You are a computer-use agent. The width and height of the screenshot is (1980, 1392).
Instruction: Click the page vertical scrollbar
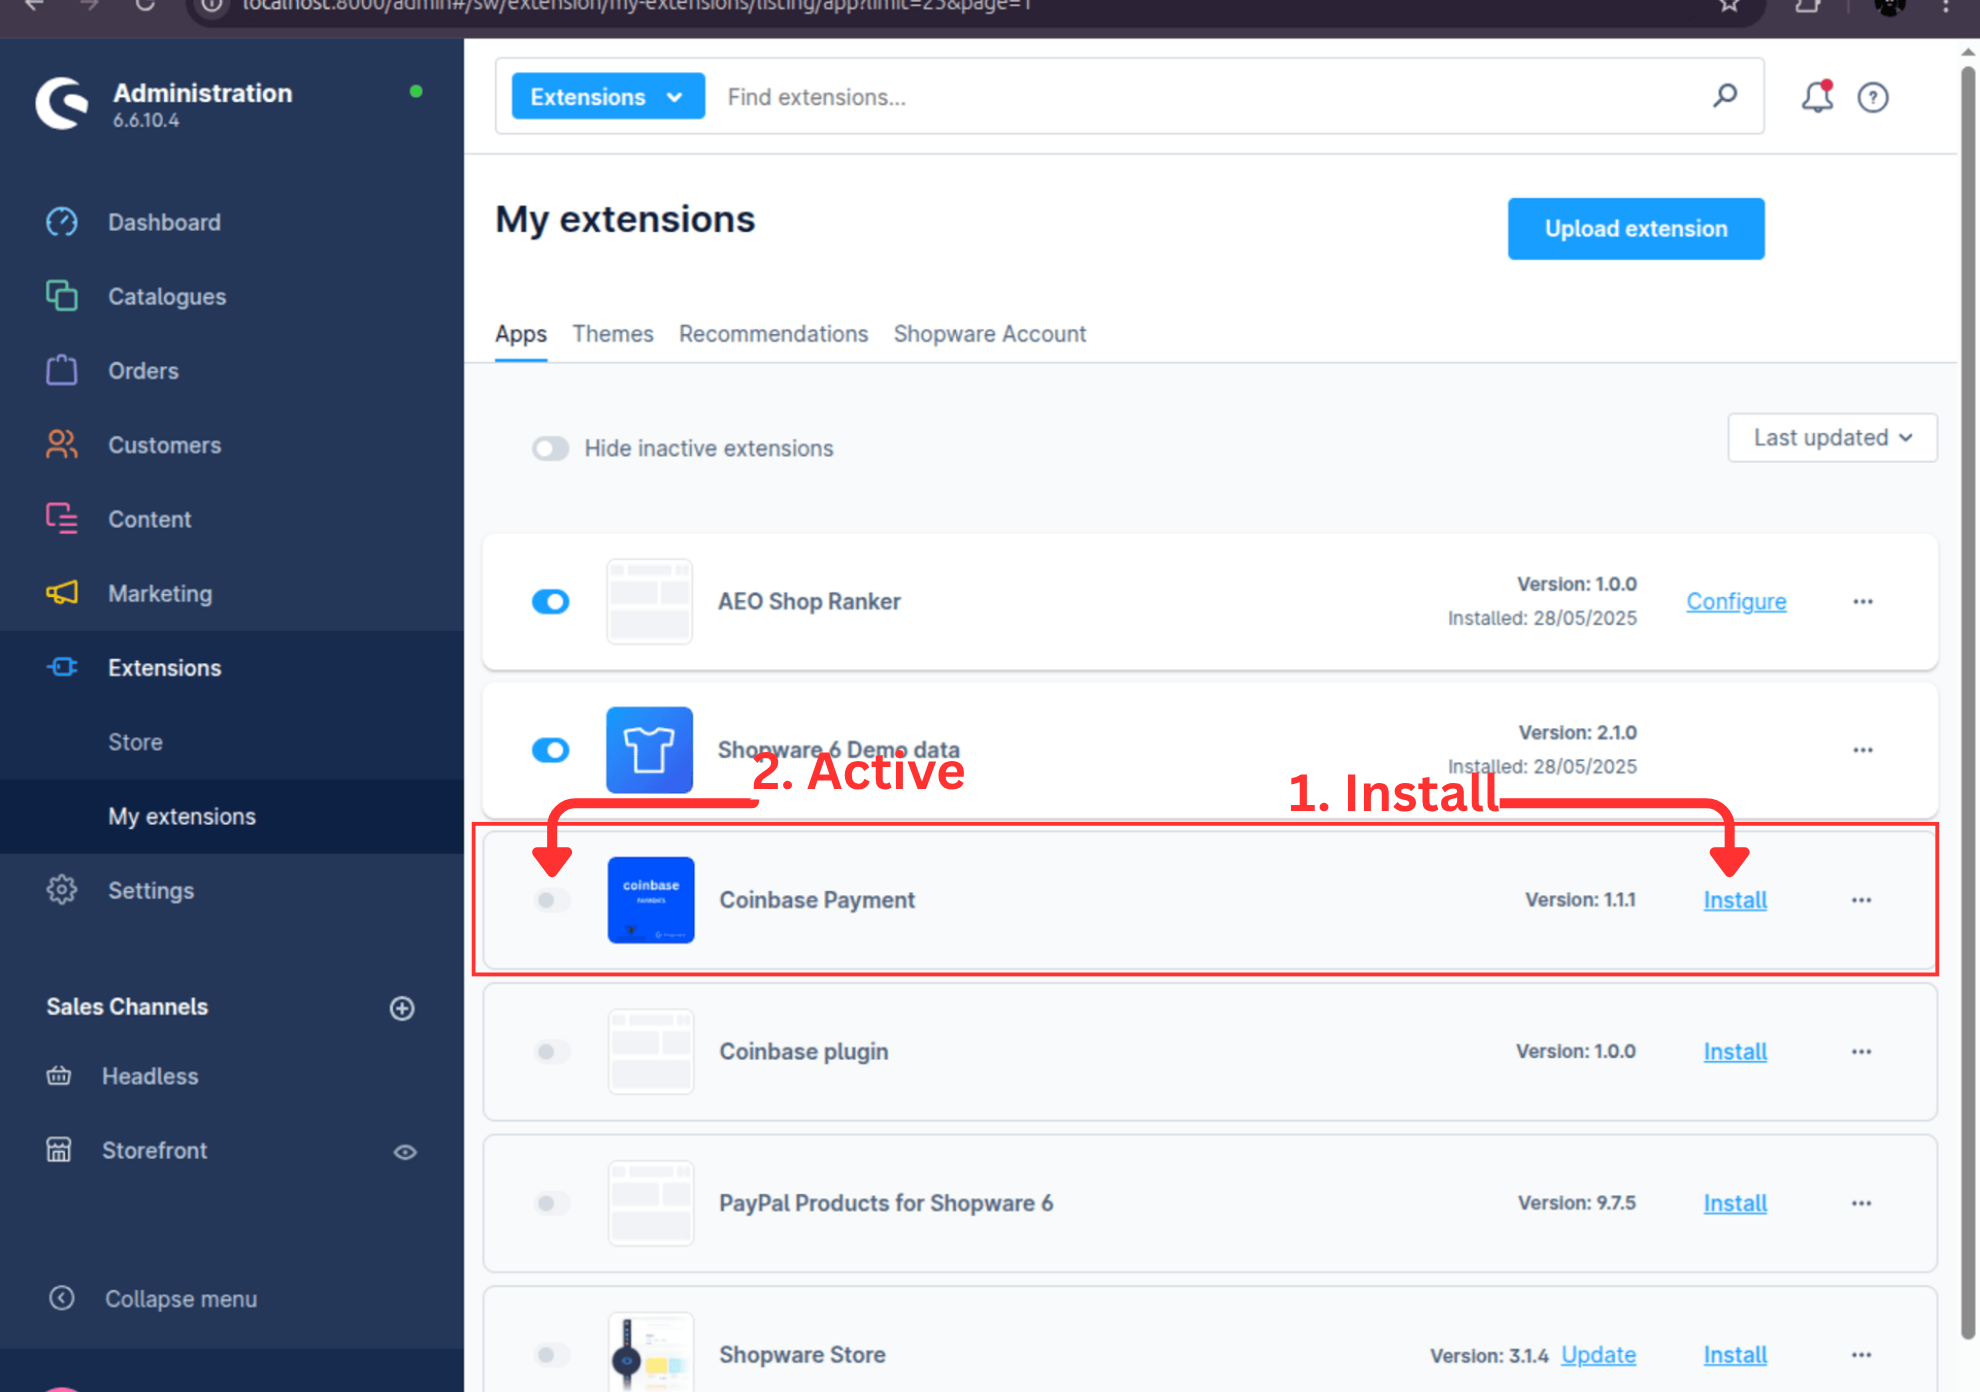[1968, 700]
